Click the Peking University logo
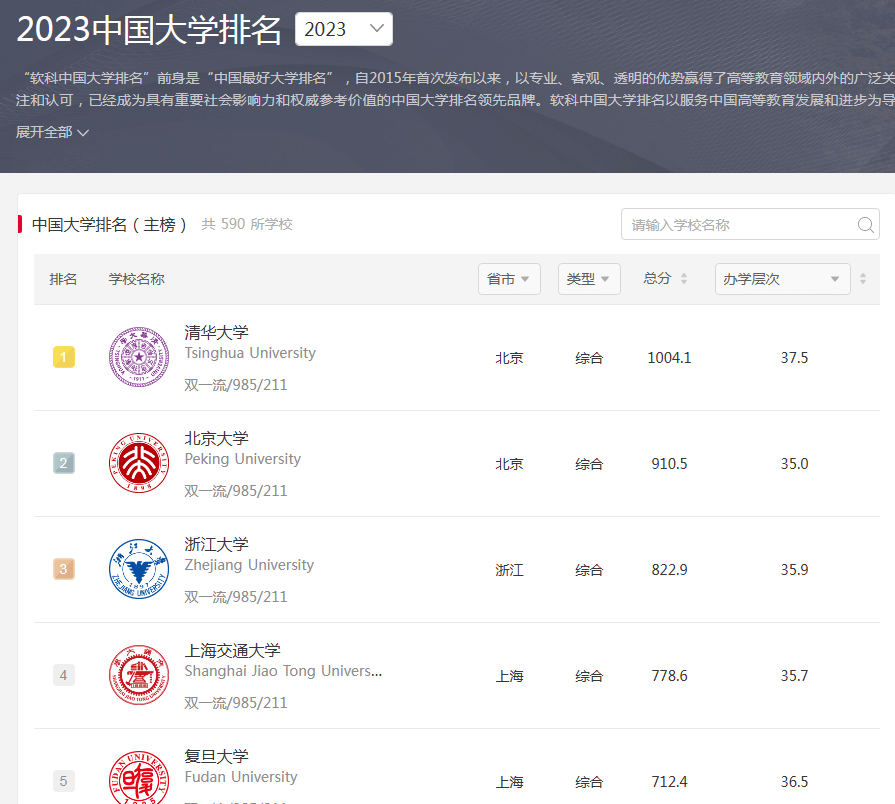The width and height of the screenshot is (895, 804). point(139,463)
